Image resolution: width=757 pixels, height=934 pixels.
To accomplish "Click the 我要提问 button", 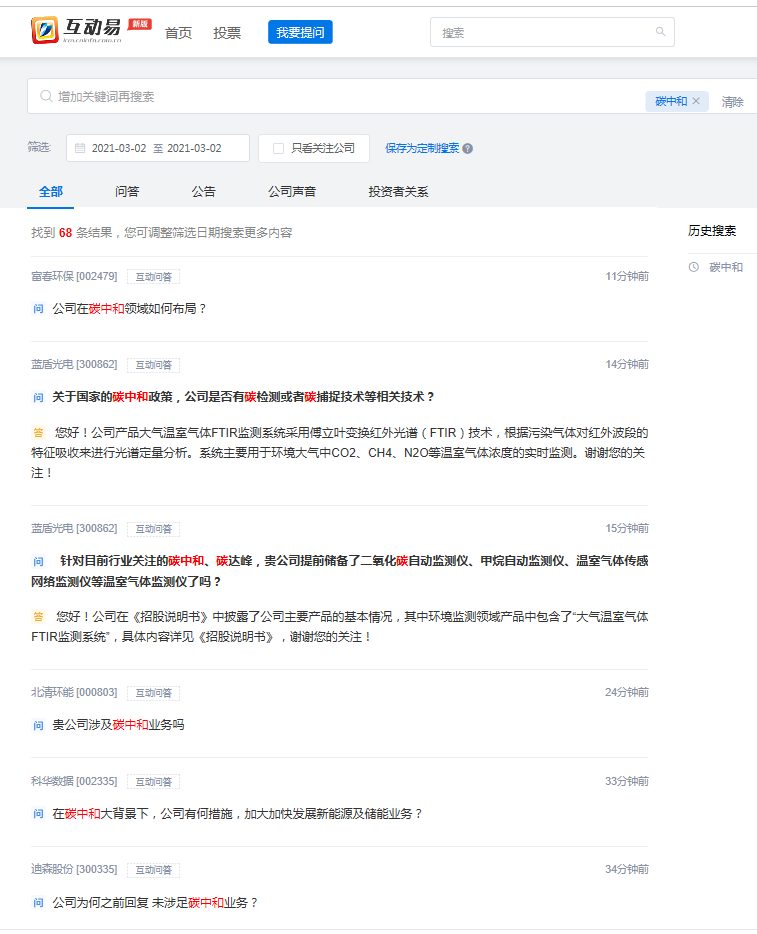I will coord(300,32).
